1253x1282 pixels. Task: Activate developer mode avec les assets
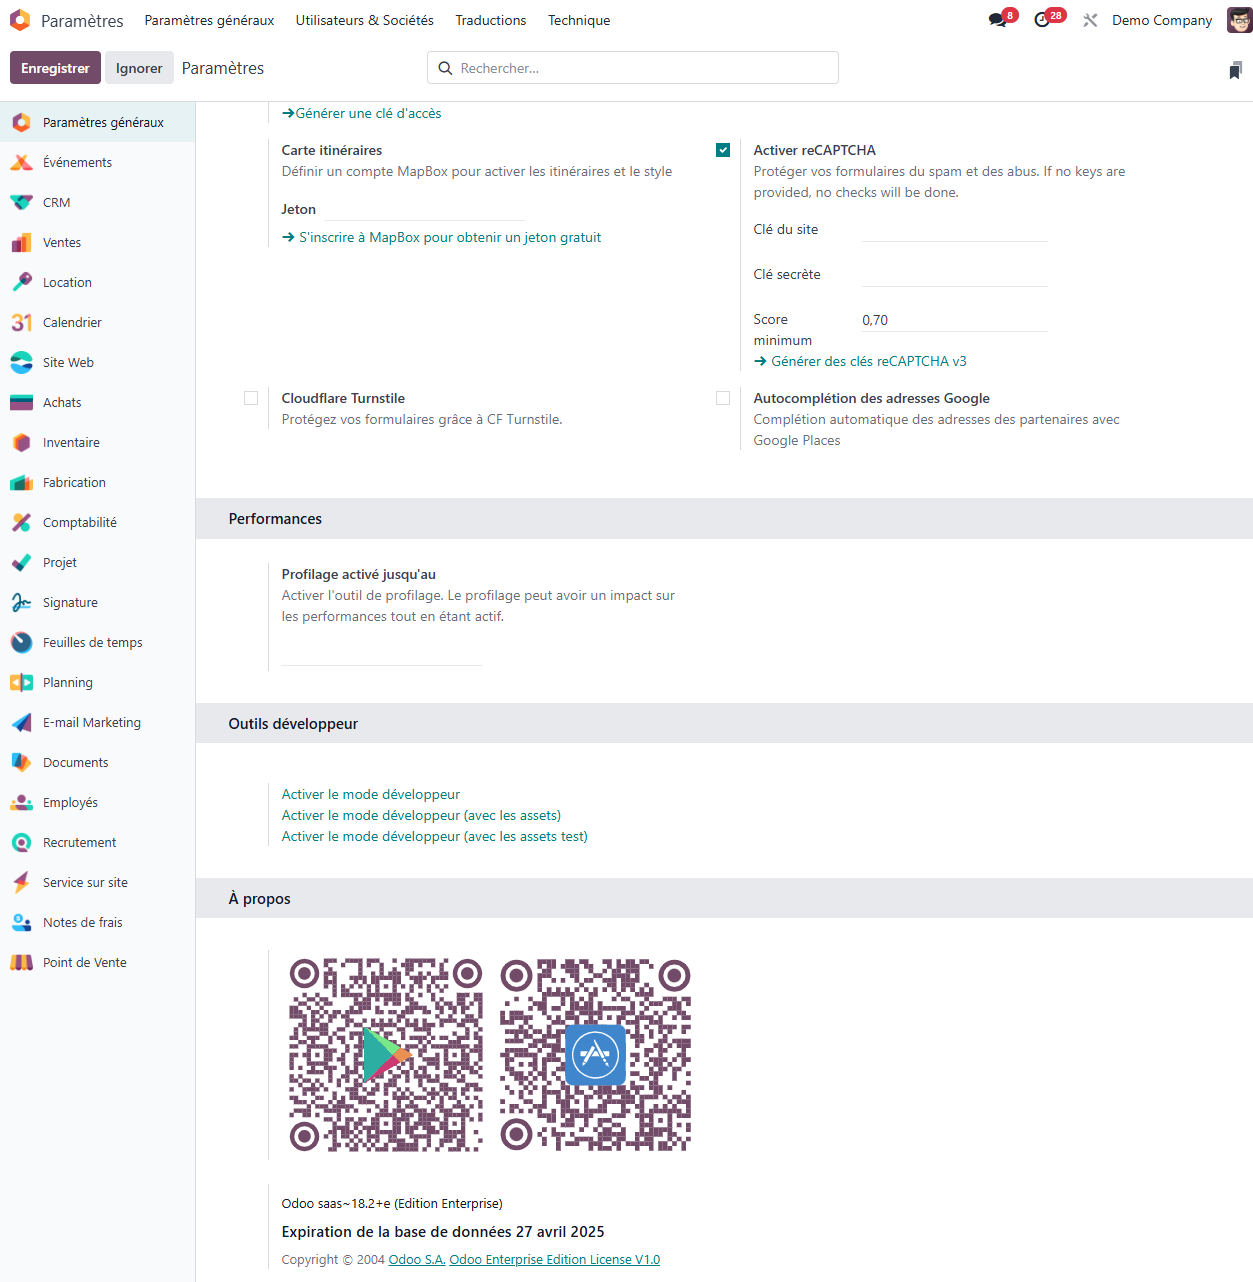pos(421,815)
